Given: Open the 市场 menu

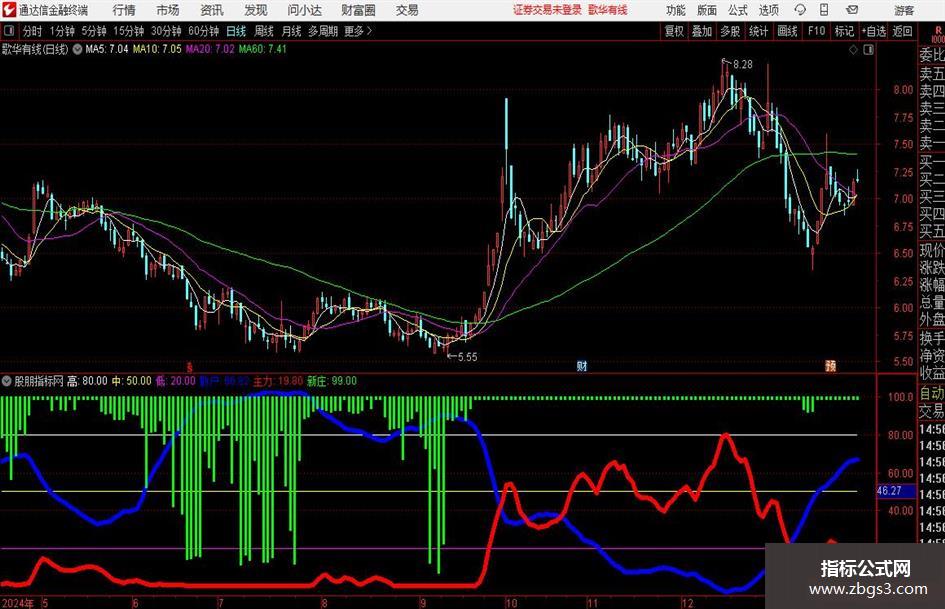Looking at the screenshot, I should 168,10.
